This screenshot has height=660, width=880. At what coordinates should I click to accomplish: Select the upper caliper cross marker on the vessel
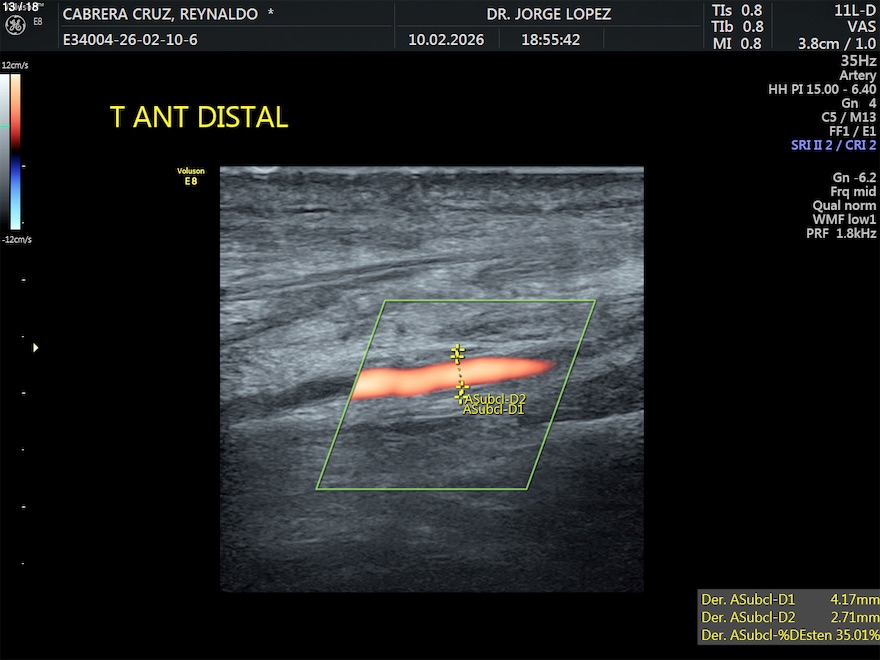tap(457, 352)
